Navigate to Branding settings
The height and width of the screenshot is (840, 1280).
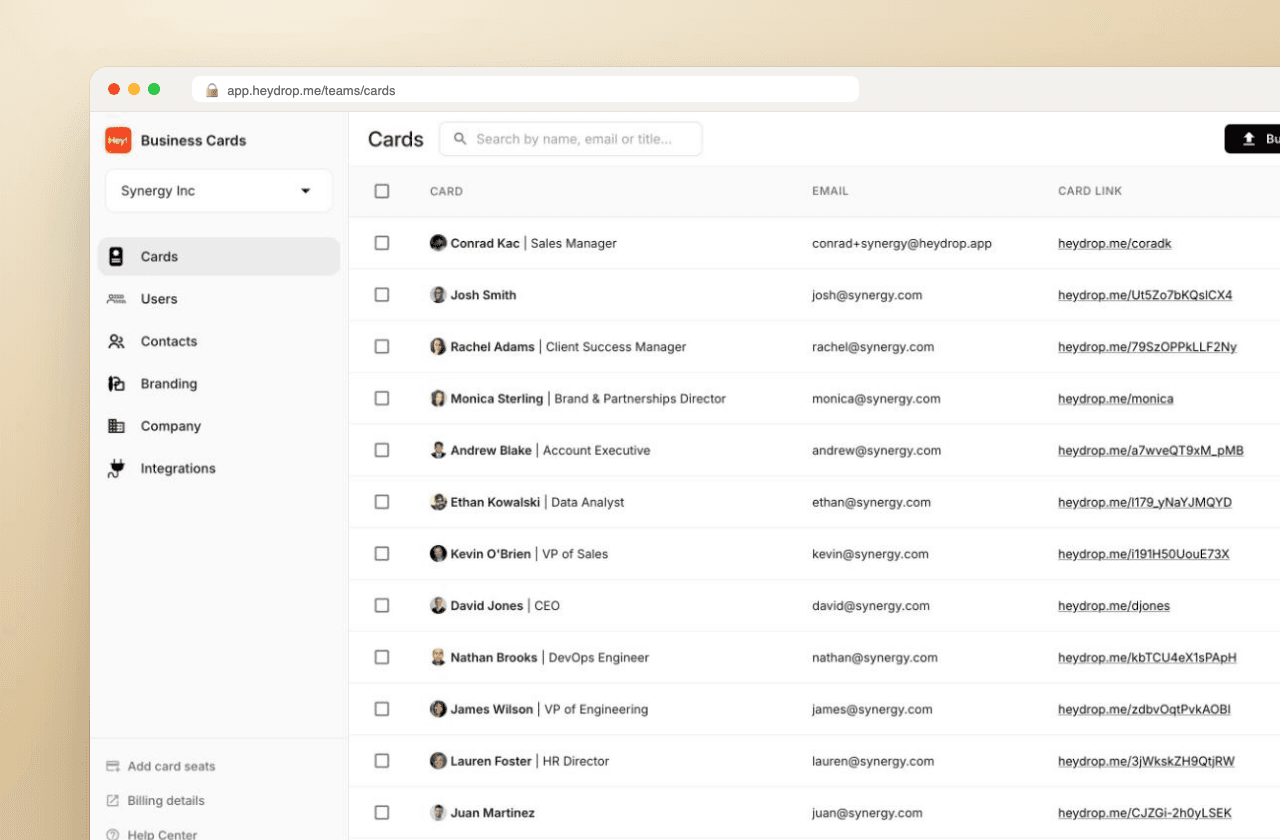[219, 384]
